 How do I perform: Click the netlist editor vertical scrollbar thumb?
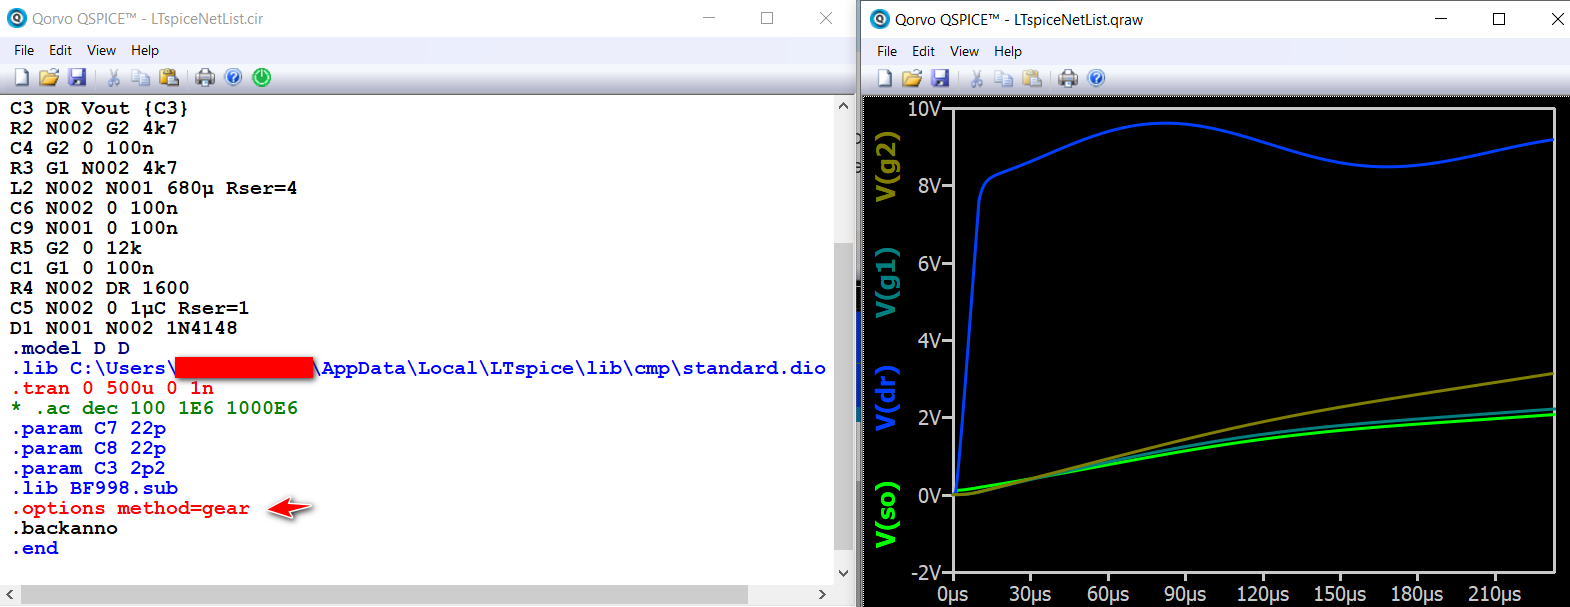click(843, 396)
